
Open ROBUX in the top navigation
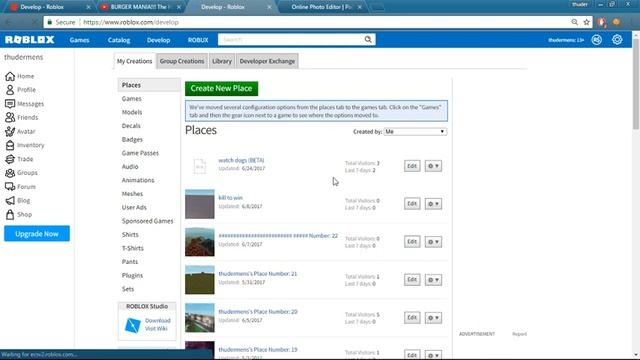198,40
